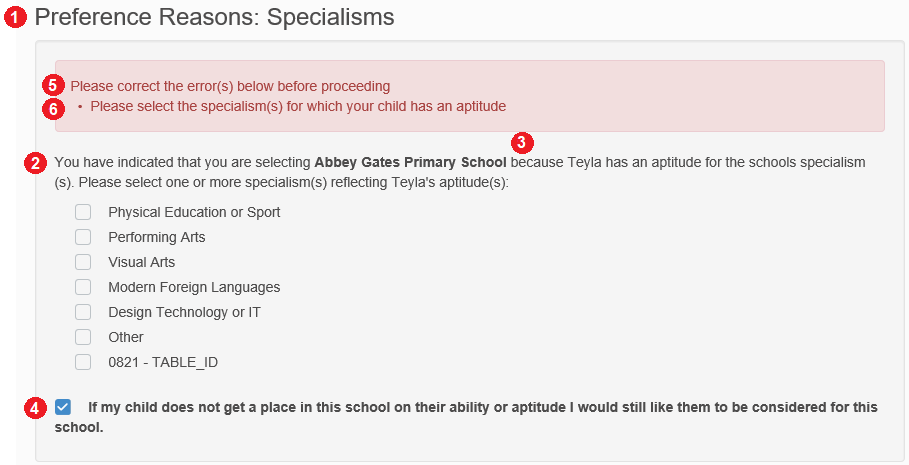Select the Modern Foreign Languages checkbox
Viewport: 909px width, 465px height.
tap(83, 287)
